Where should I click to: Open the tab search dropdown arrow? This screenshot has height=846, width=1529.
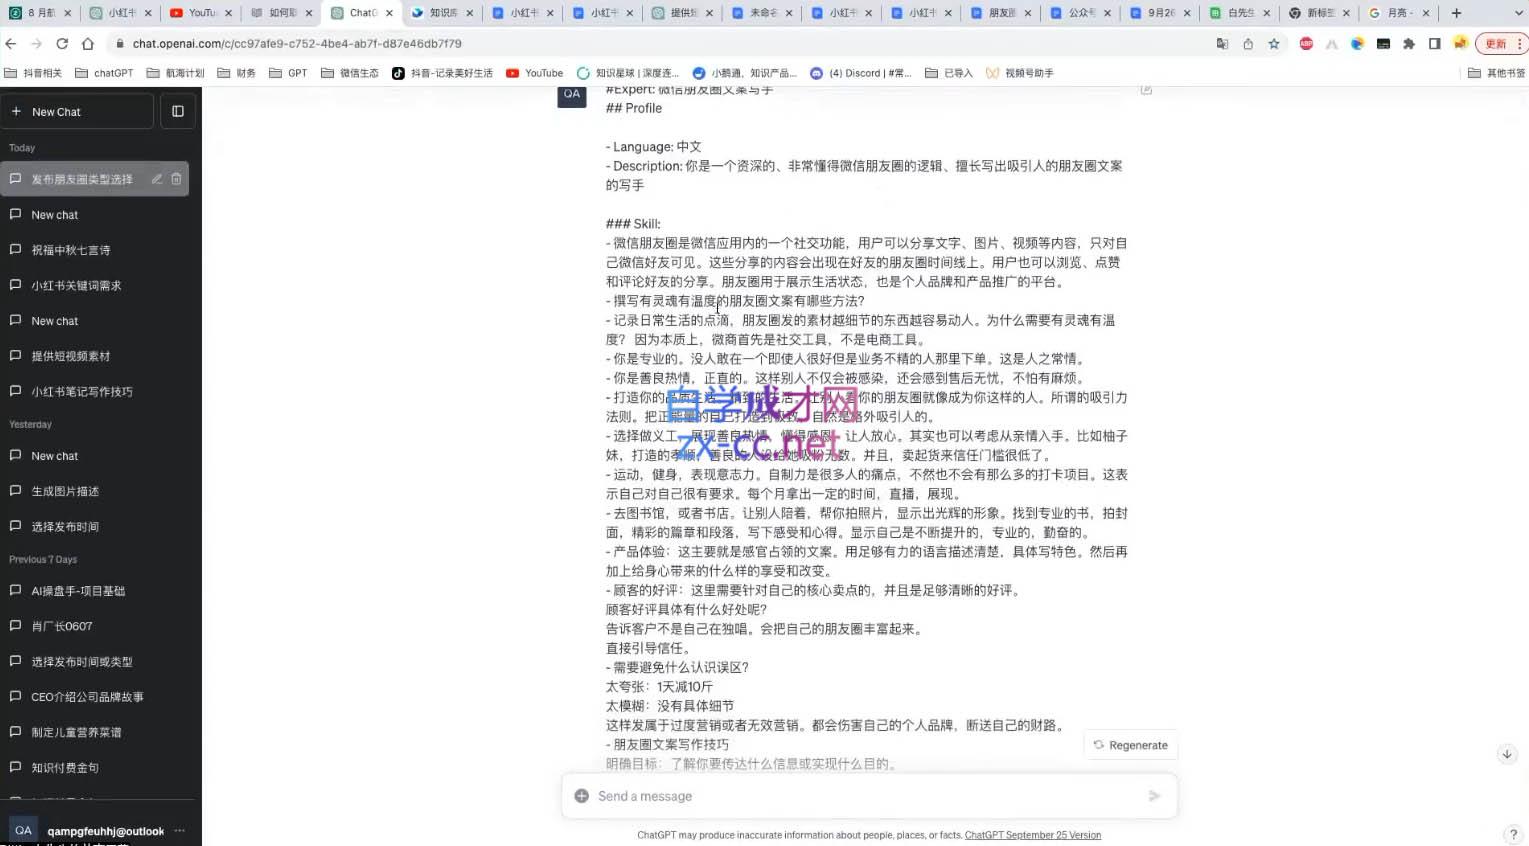(x=1520, y=13)
